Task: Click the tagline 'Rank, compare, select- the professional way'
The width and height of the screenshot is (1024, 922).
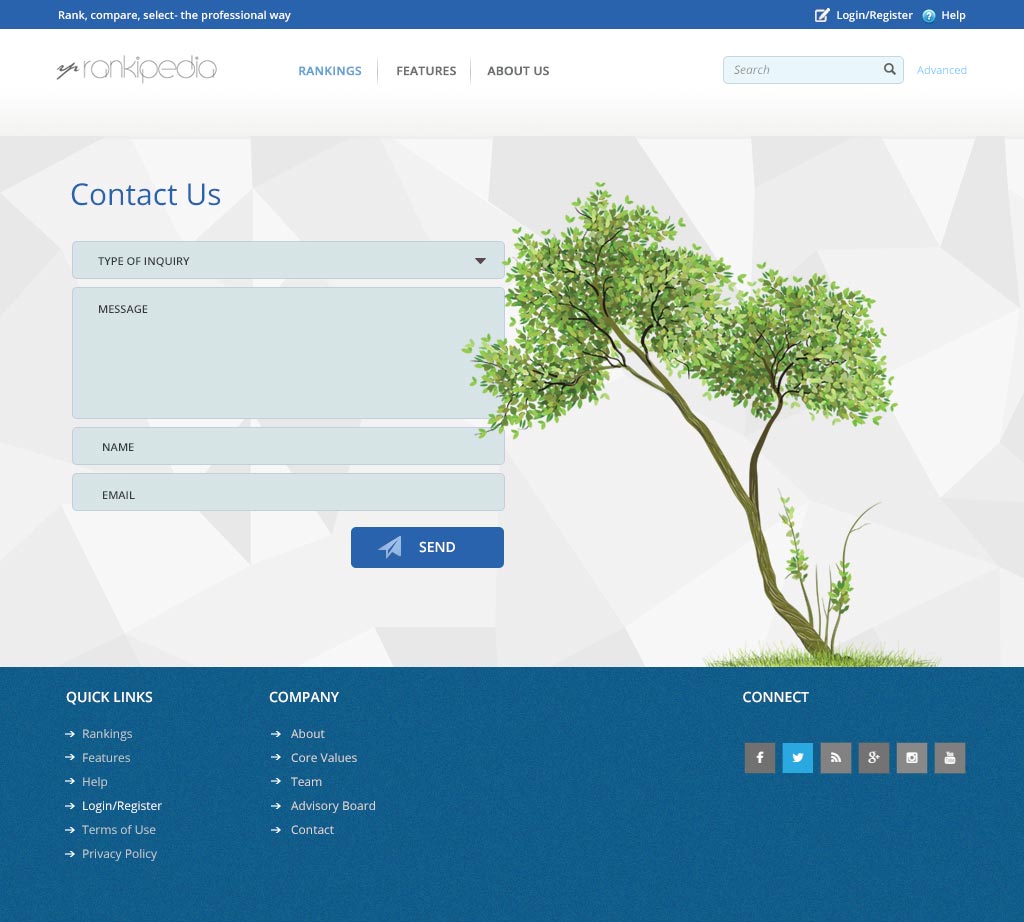Action: [x=174, y=15]
